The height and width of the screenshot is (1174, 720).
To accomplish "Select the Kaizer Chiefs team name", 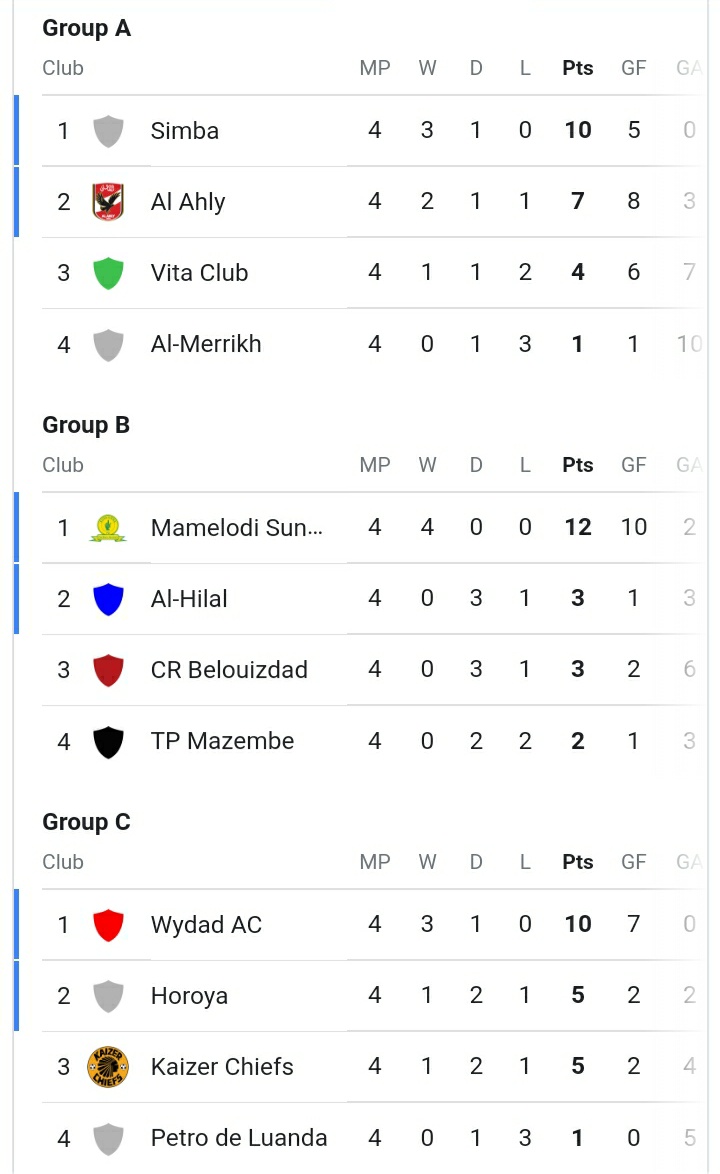I will pyautogui.click(x=222, y=1067).
